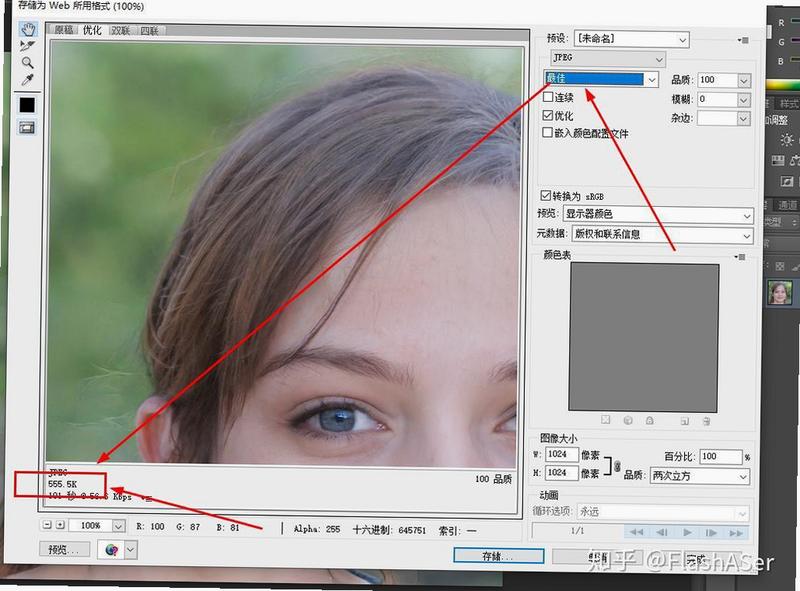Uncheck the 优化 checkbox
The width and height of the screenshot is (800, 591).
point(548,115)
